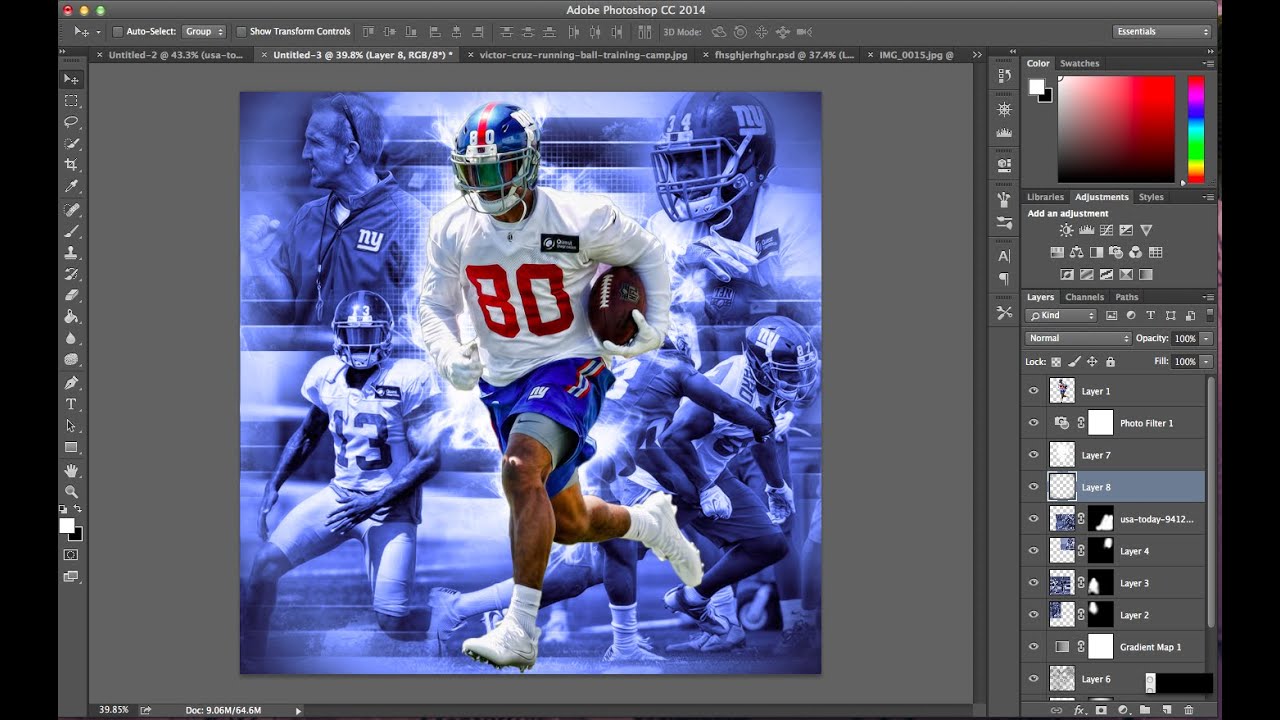
Task: Toggle Quick Mask mode icon
Action: pyautogui.click(x=71, y=554)
